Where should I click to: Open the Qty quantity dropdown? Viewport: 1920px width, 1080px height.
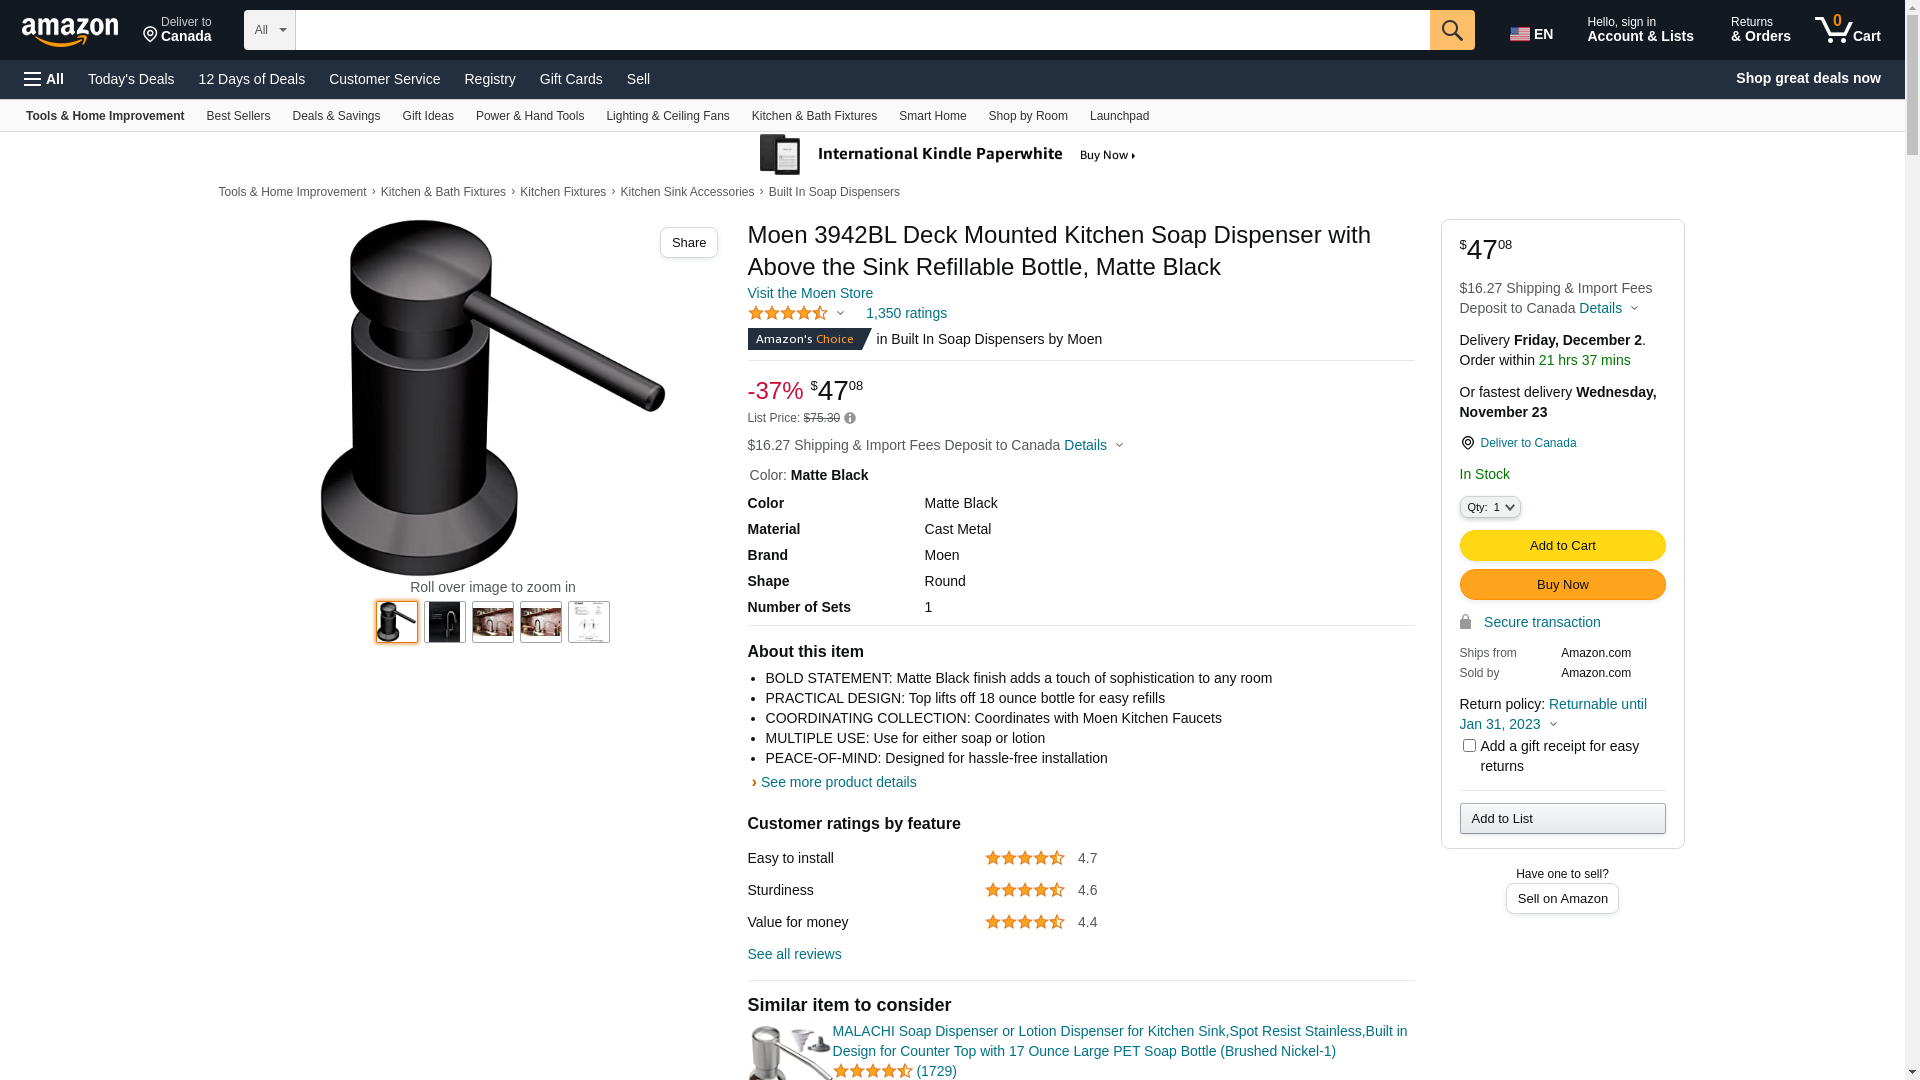coord(1490,507)
